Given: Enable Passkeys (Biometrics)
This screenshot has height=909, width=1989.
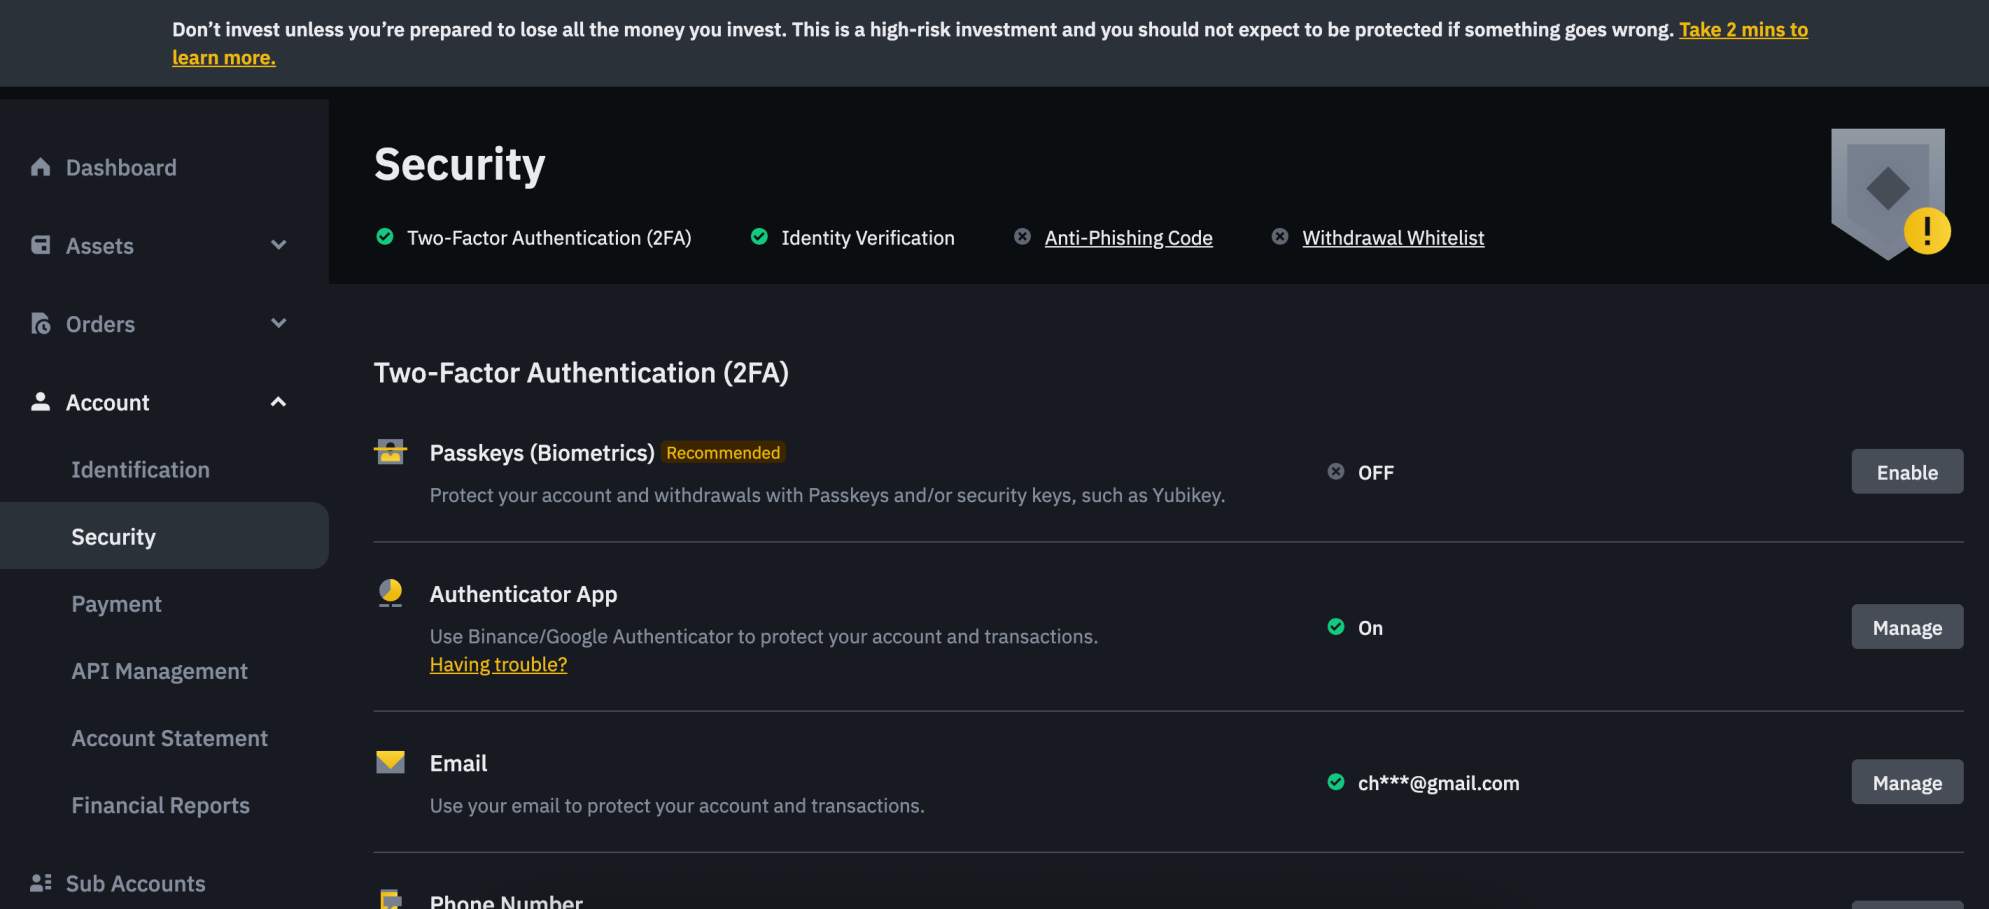Looking at the screenshot, I should click(1907, 472).
